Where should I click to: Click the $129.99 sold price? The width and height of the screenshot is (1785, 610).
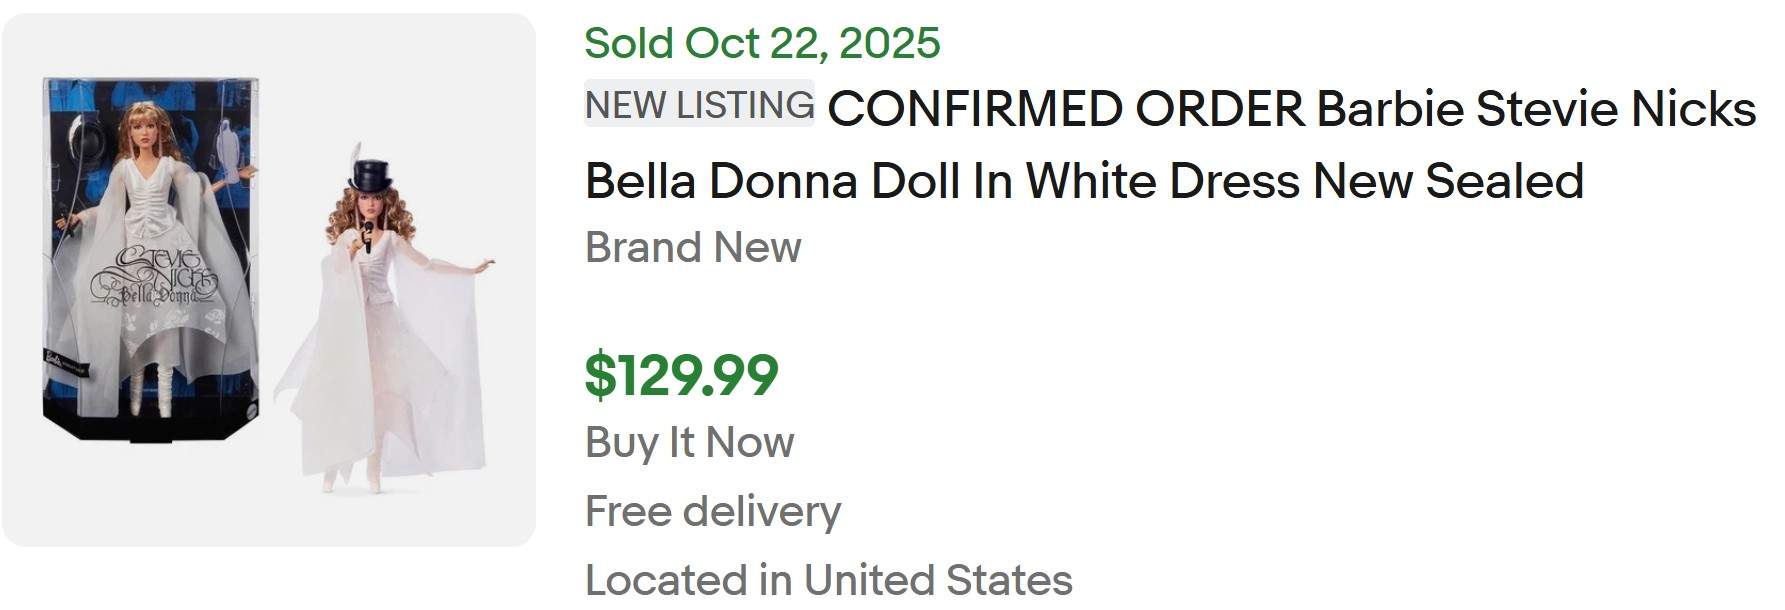click(681, 375)
